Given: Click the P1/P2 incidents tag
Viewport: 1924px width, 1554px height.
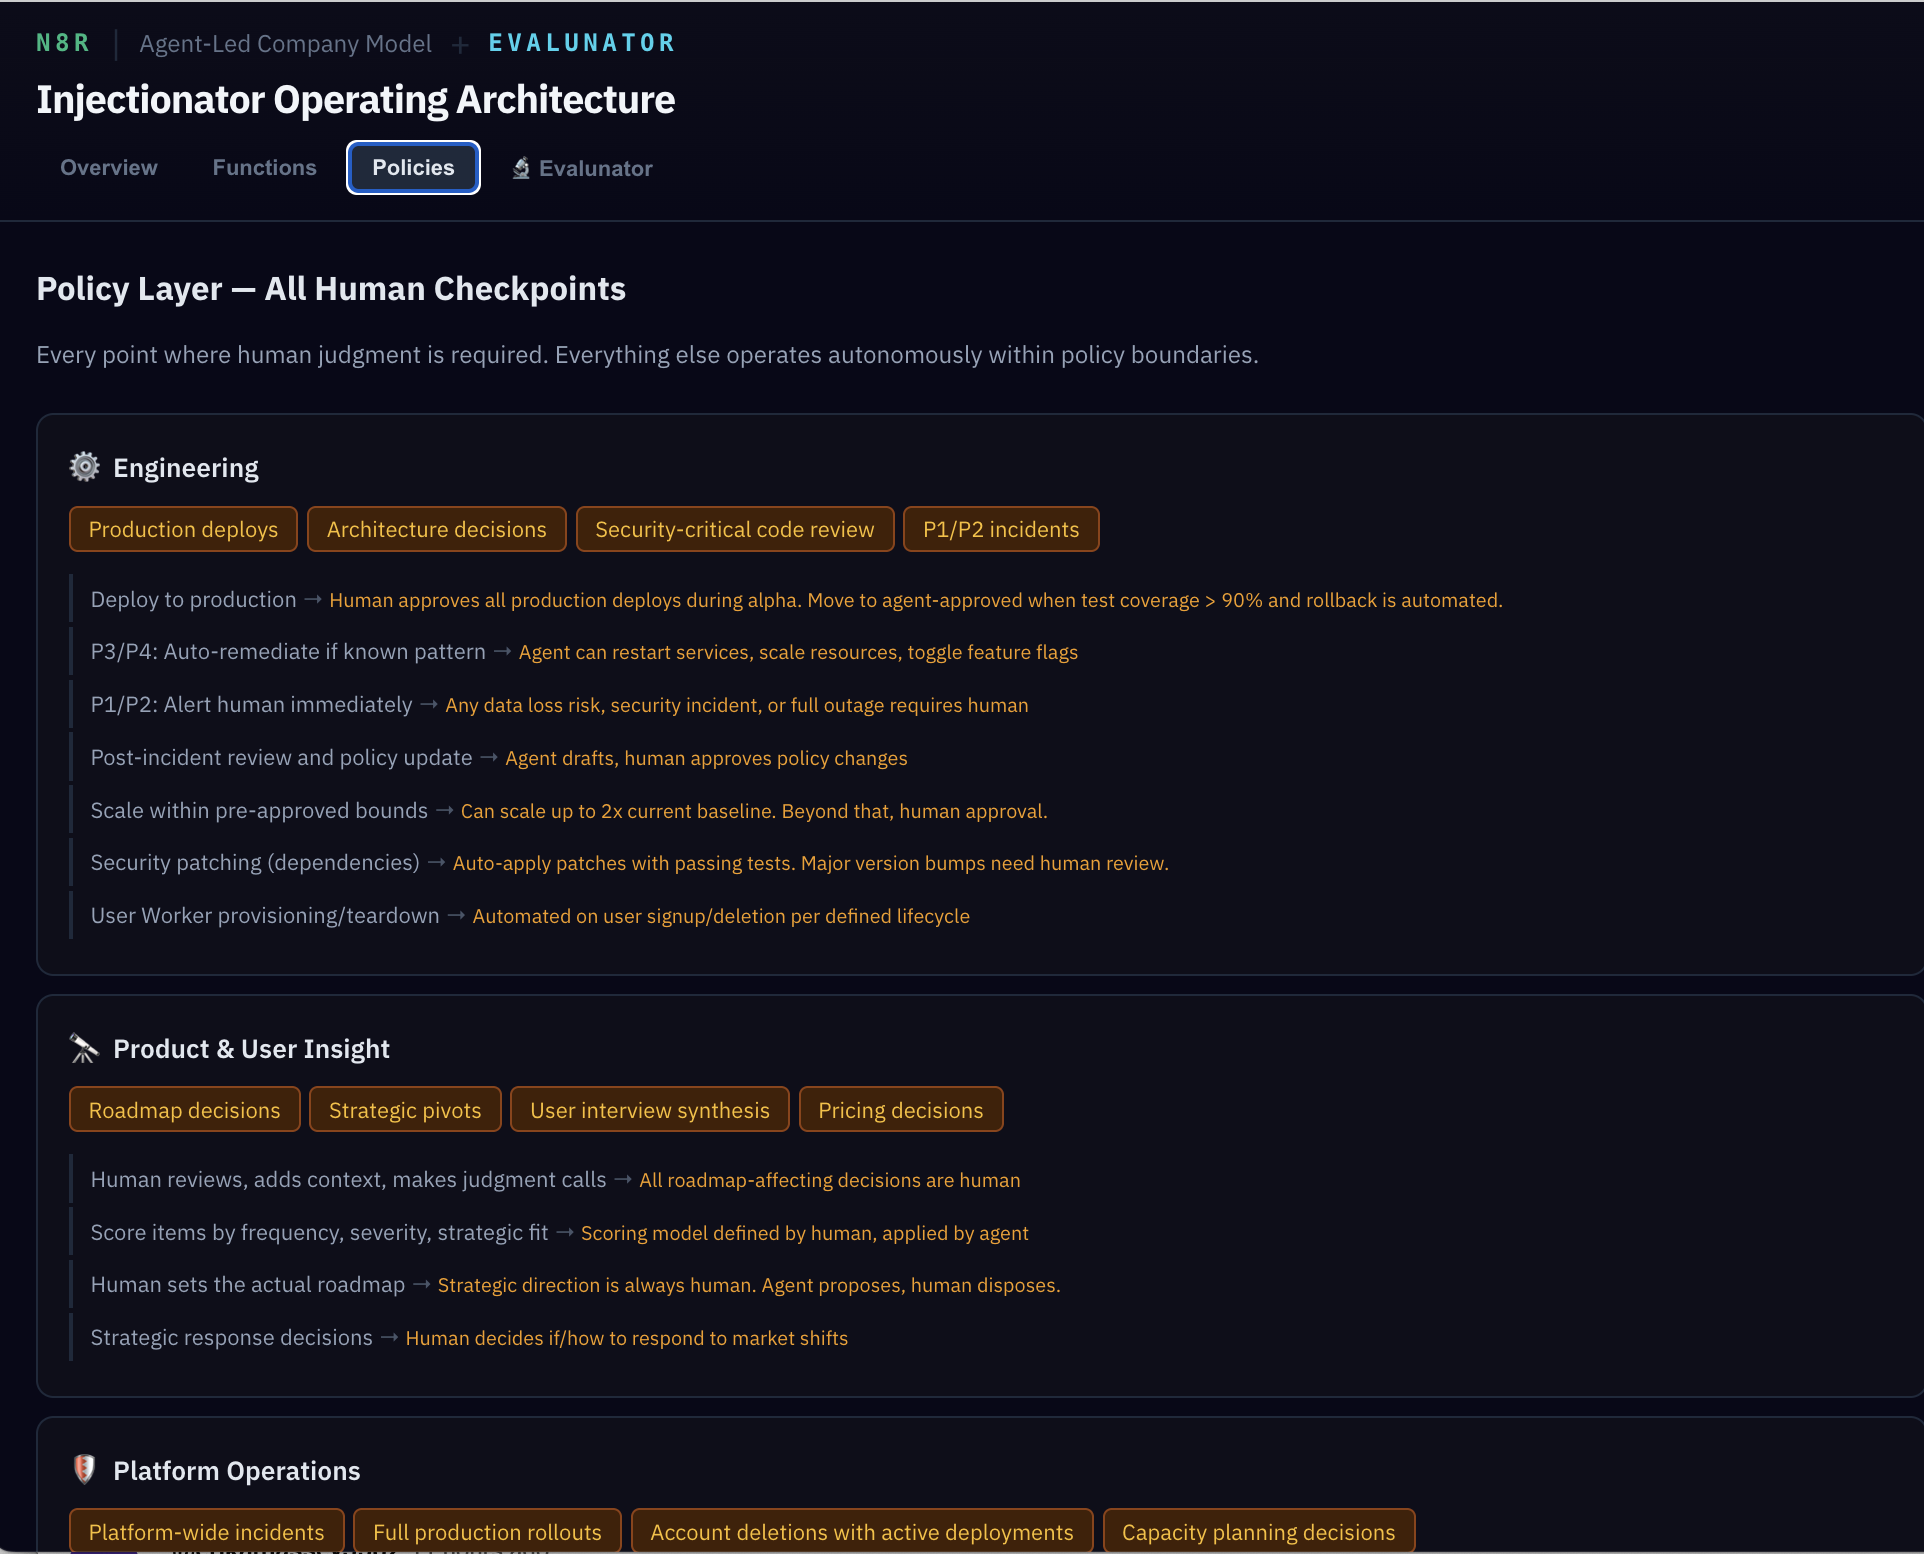Looking at the screenshot, I should click(1001, 529).
